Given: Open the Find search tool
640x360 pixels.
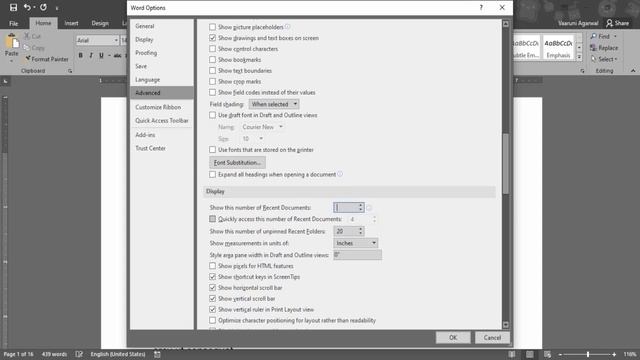Looking at the screenshot, I should click(603, 36).
